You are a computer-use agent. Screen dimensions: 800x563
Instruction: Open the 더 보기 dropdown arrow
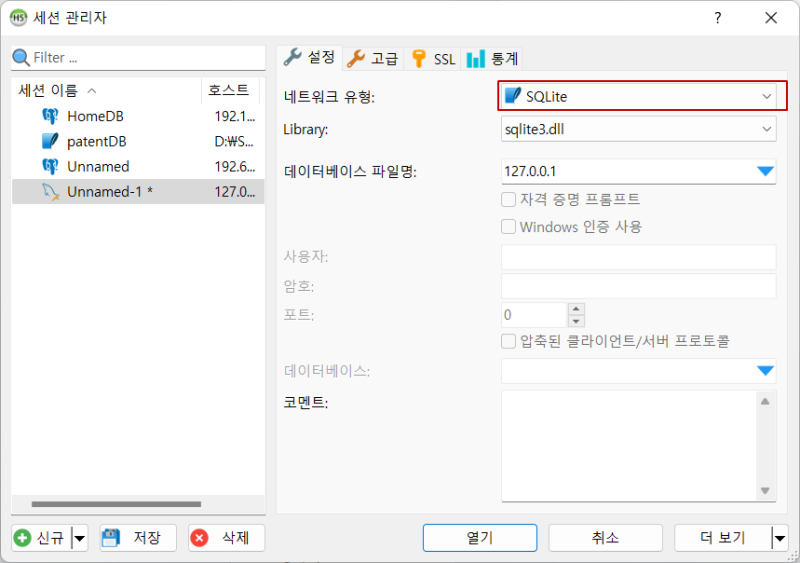coord(780,537)
